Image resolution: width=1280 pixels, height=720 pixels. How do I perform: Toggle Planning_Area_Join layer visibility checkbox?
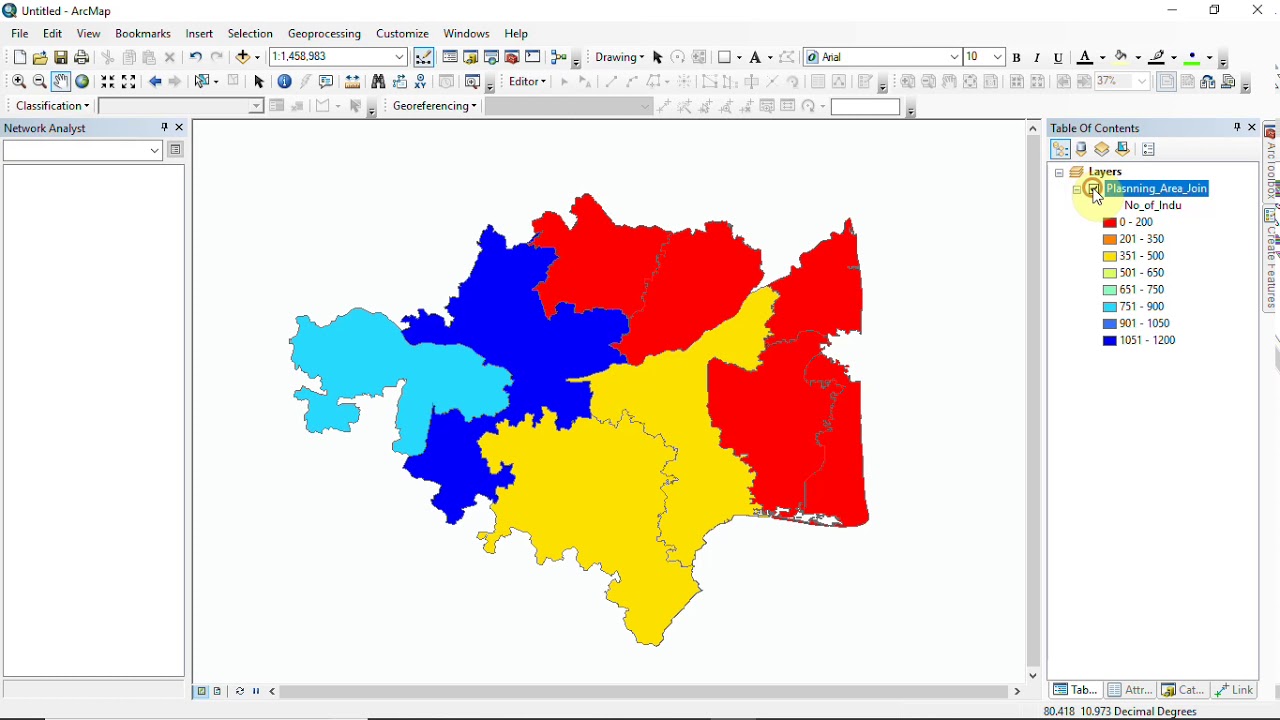1094,188
